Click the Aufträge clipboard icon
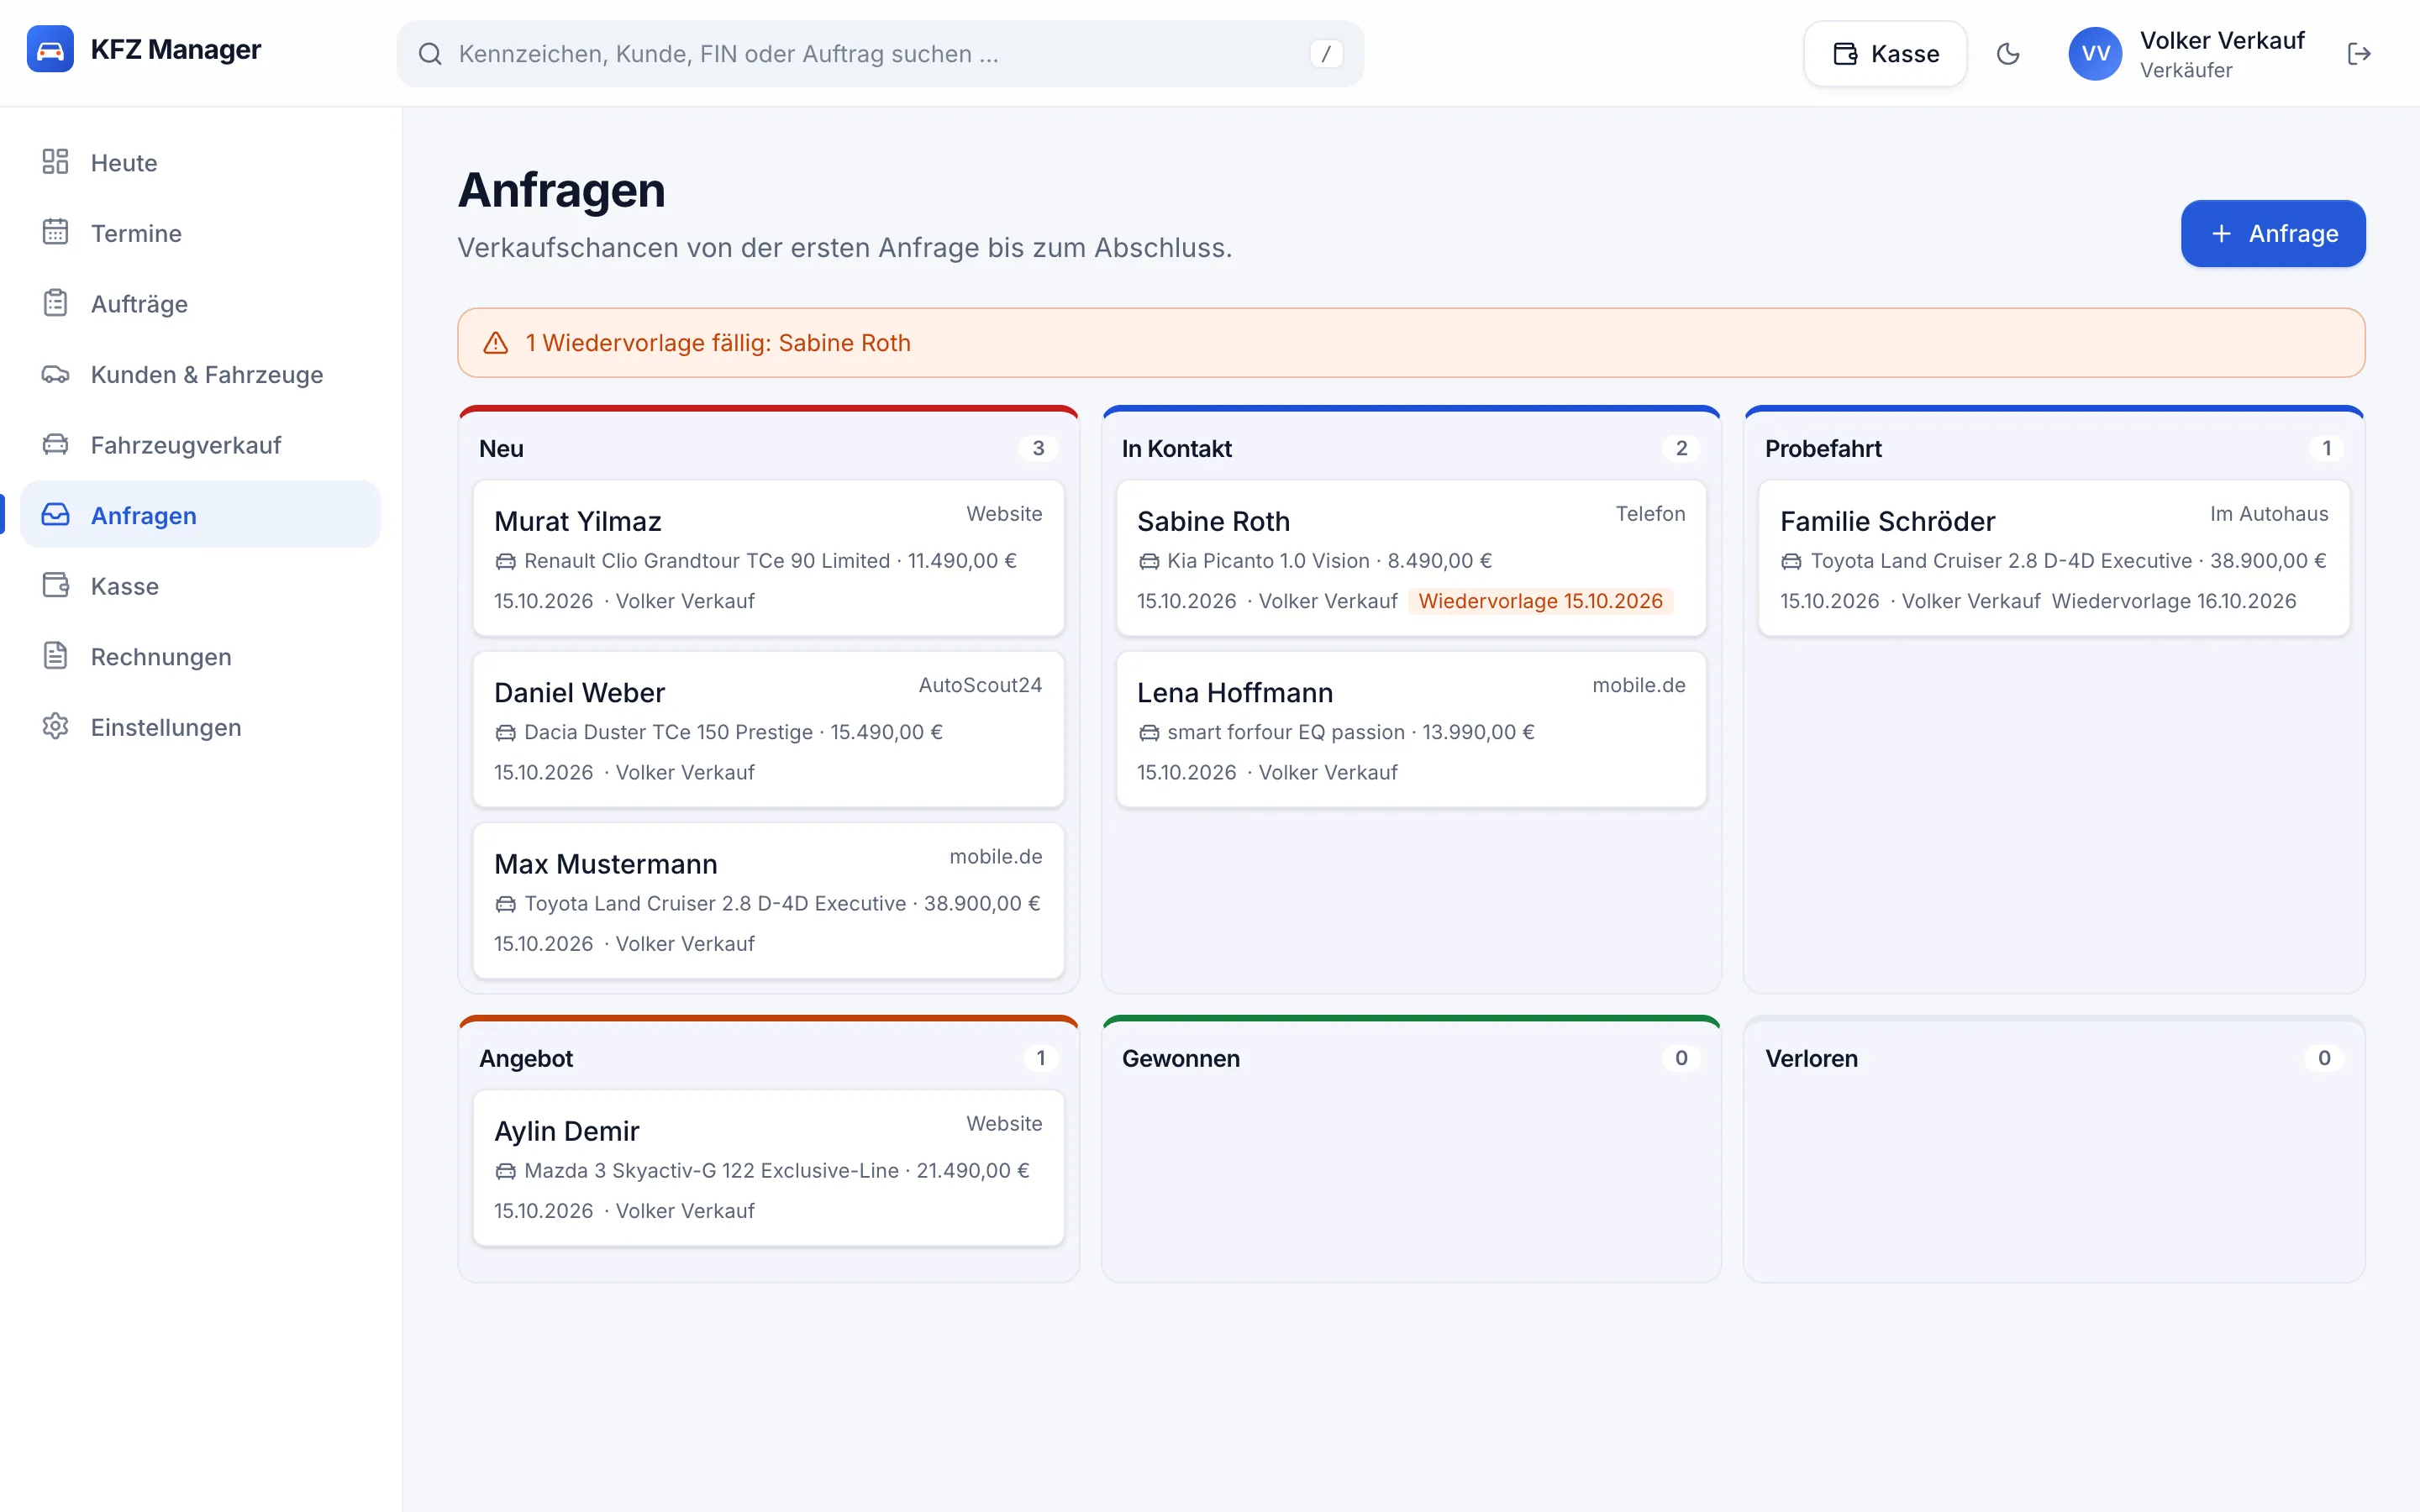Viewport: 2420px width, 1512px height. tap(55, 303)
